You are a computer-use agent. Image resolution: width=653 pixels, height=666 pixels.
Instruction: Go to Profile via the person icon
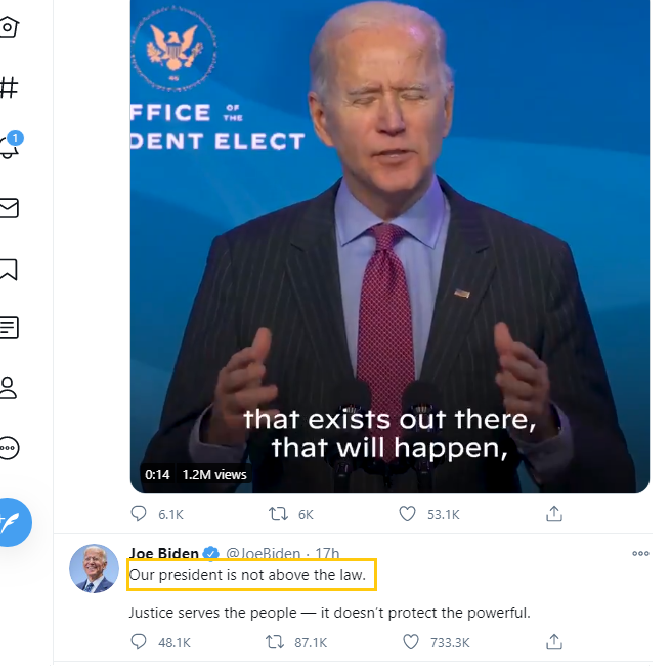click(8, 387)
